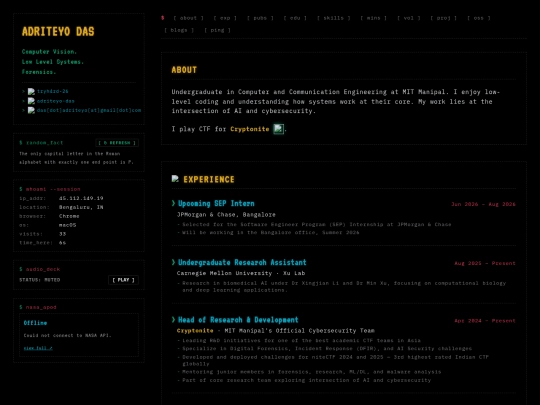
Task: Open the Cryptonite link in About section
Action: (x=250, y=129)
